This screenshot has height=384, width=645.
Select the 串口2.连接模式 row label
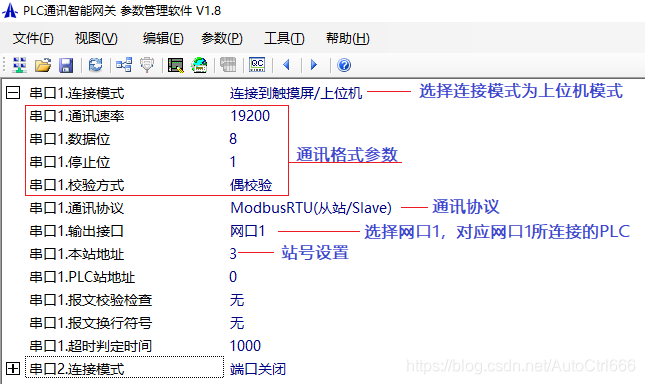pyautogui.click(x=77, y=369)
